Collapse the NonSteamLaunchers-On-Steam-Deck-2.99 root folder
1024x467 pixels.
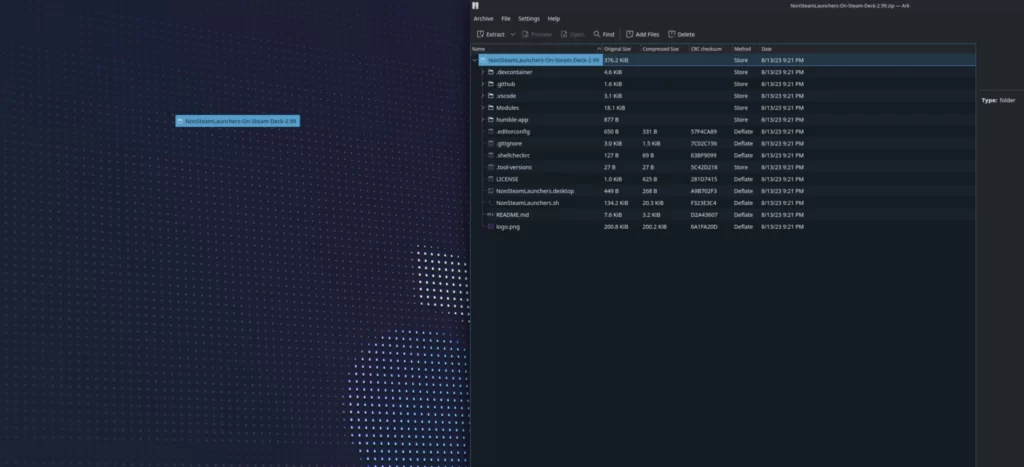[x=475, y=60]
